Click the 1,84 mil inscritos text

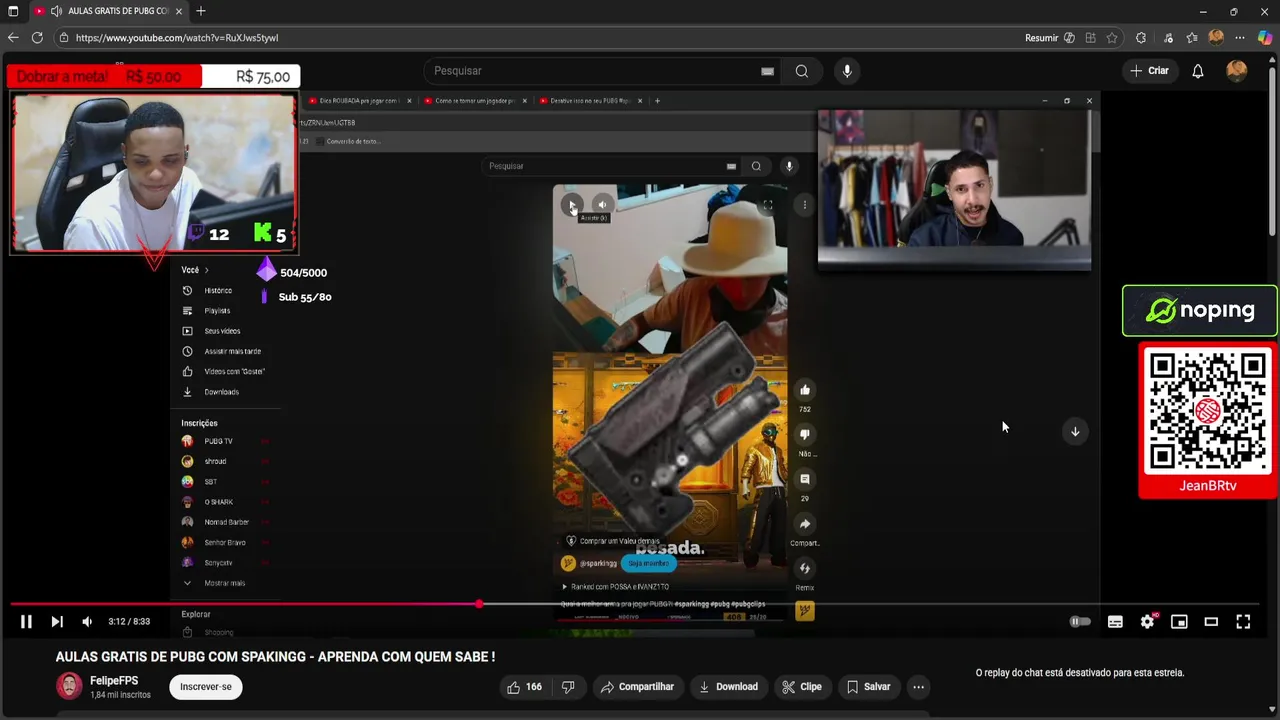point(120,694)
